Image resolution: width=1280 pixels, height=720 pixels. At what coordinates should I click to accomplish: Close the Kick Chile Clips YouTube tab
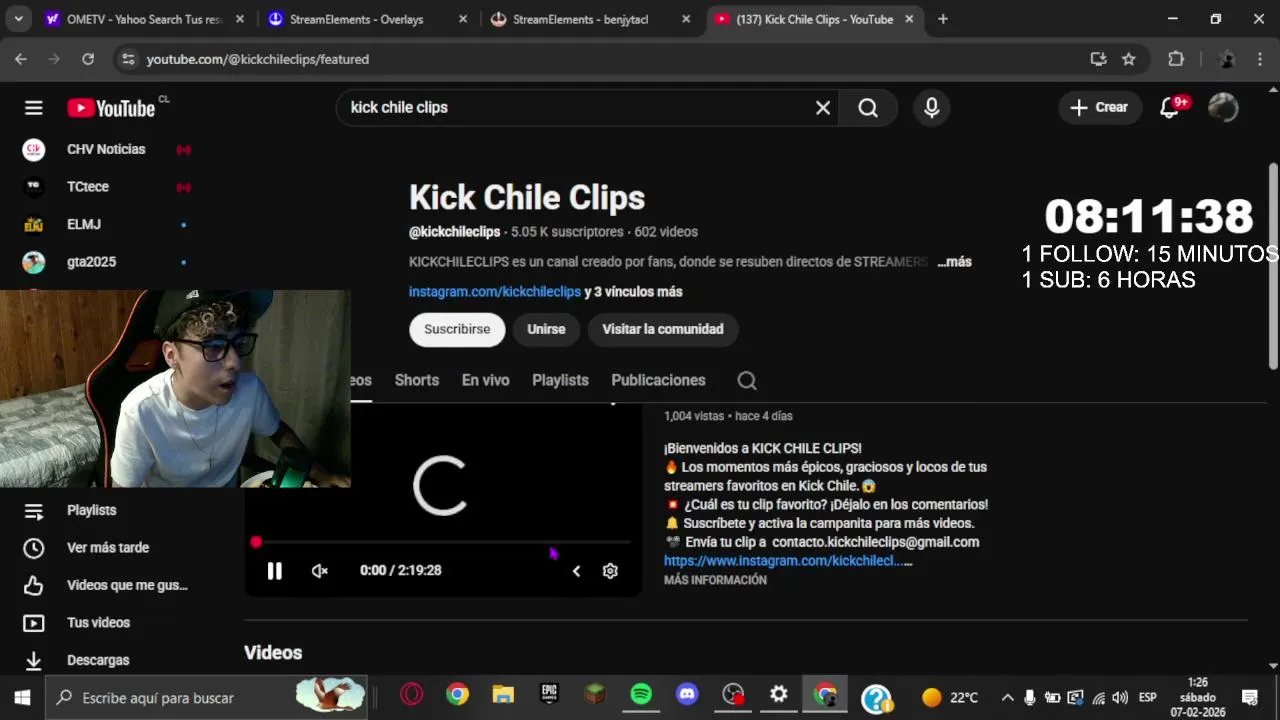click(909, 19)
